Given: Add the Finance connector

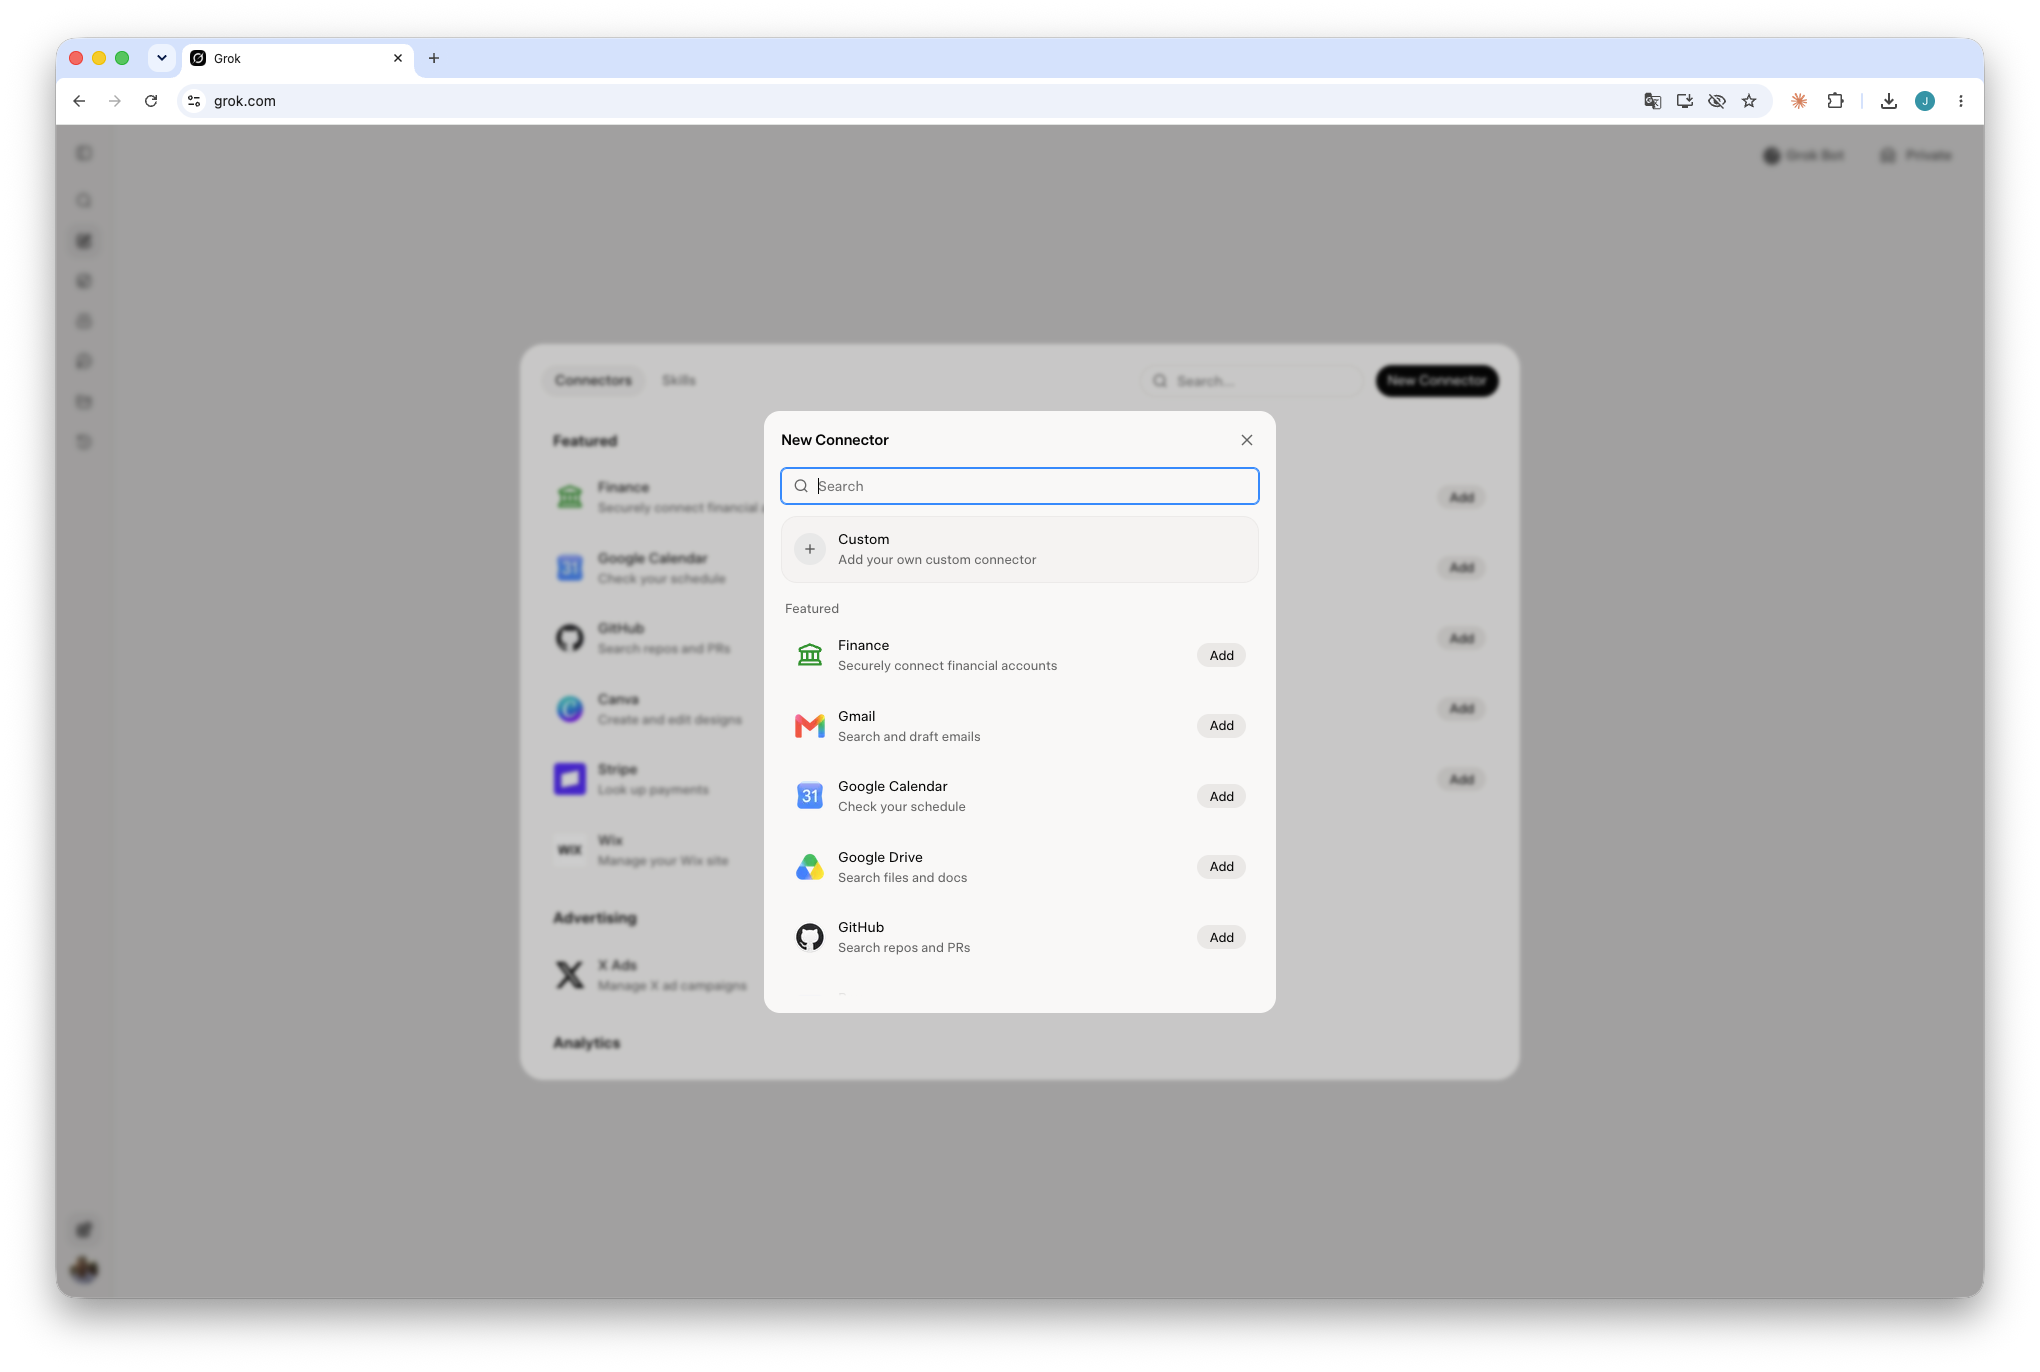Looking at the screenshot, I should click(x=1221, y=656).
